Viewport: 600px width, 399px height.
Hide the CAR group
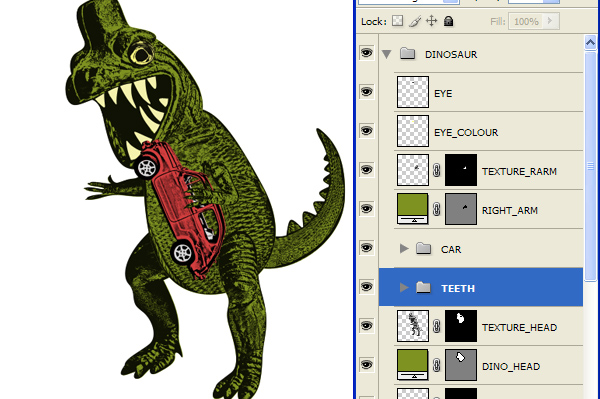(367, 248)
